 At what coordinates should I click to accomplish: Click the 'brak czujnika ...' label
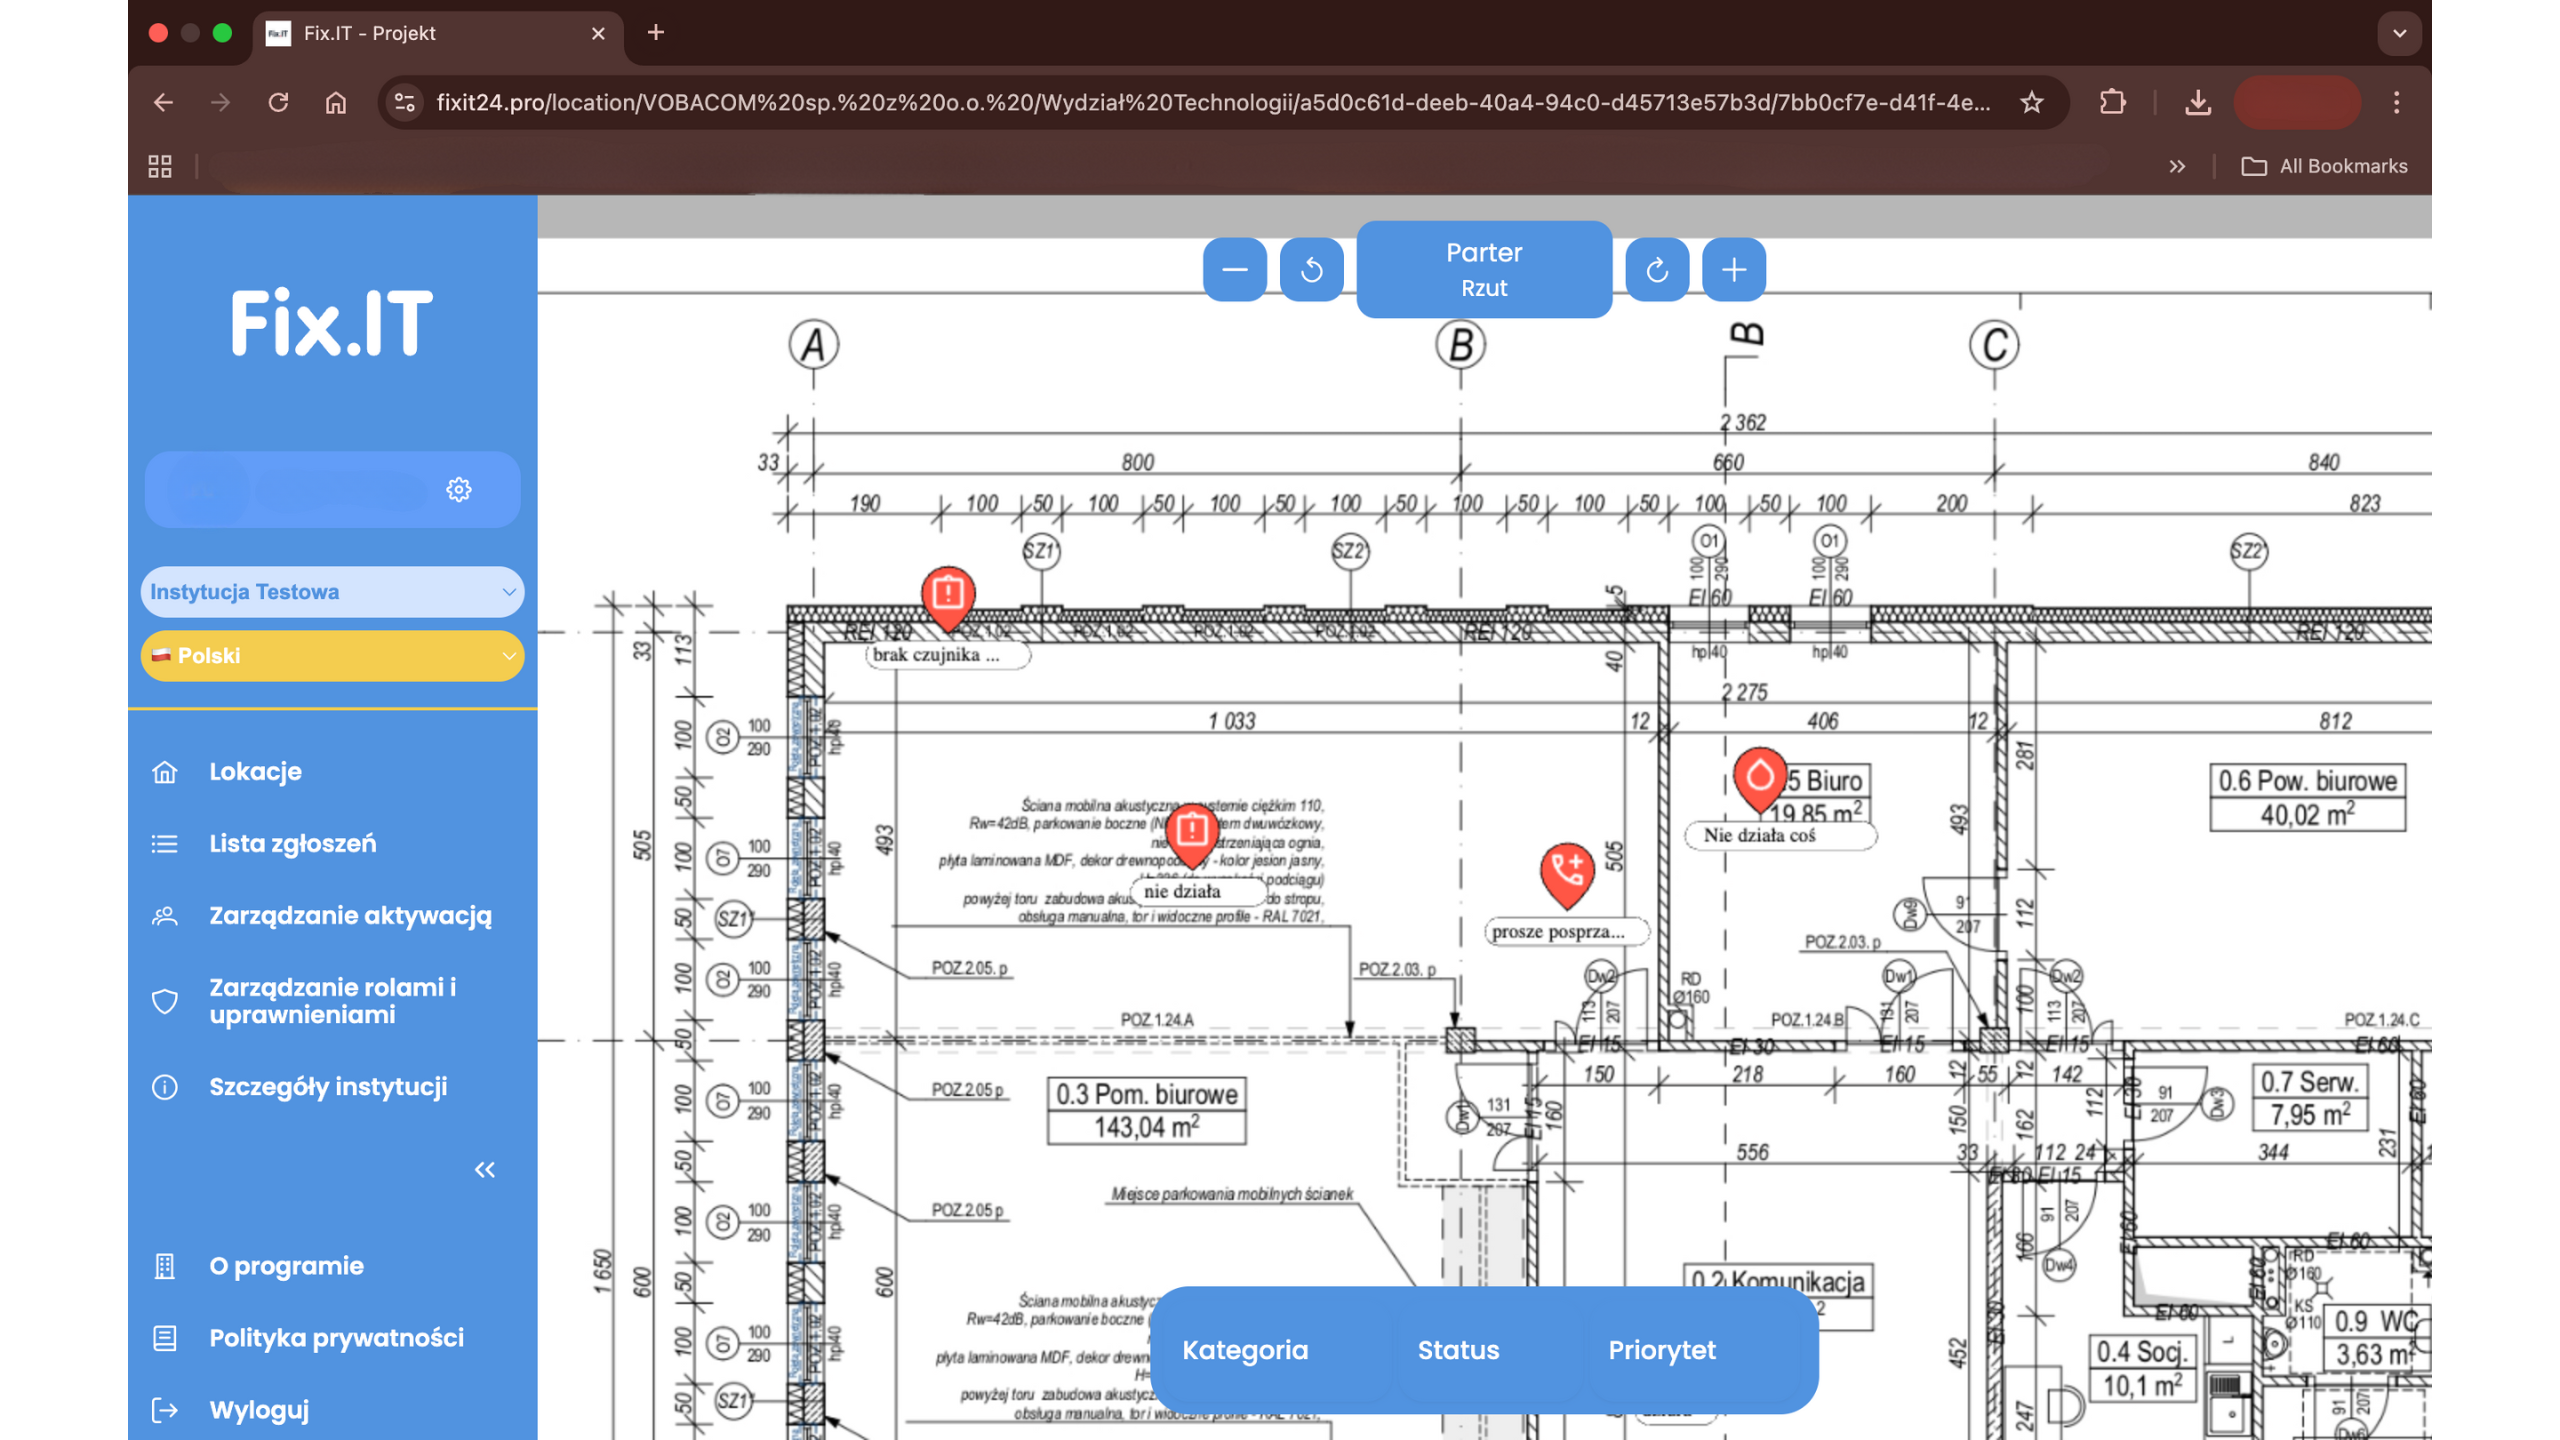[x=946, y=655]
